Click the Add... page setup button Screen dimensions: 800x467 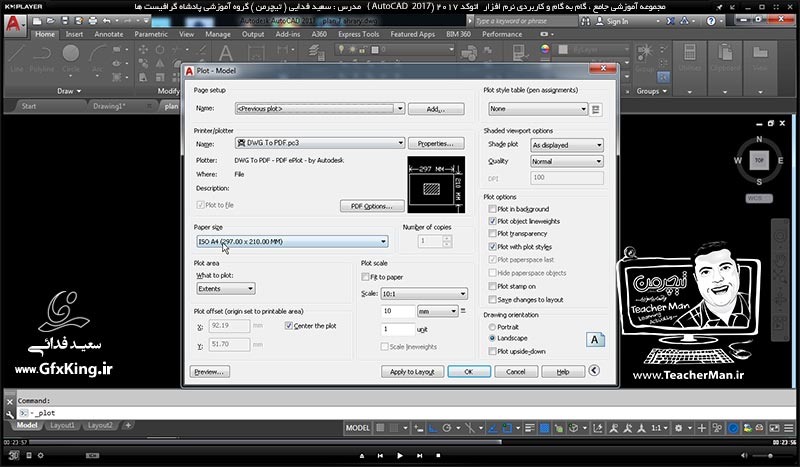point(436,109)
